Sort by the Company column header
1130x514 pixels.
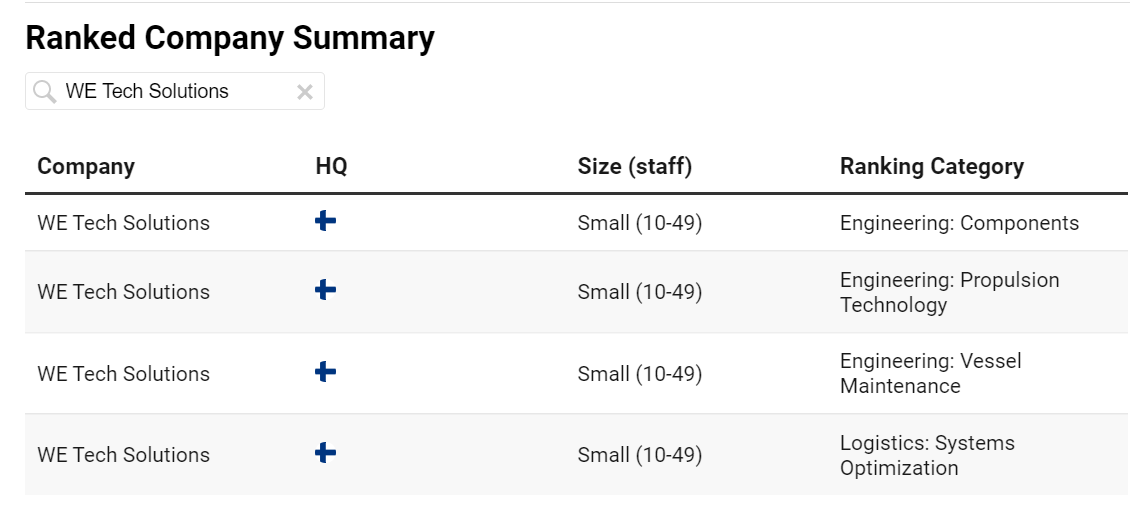pos(86,167)
